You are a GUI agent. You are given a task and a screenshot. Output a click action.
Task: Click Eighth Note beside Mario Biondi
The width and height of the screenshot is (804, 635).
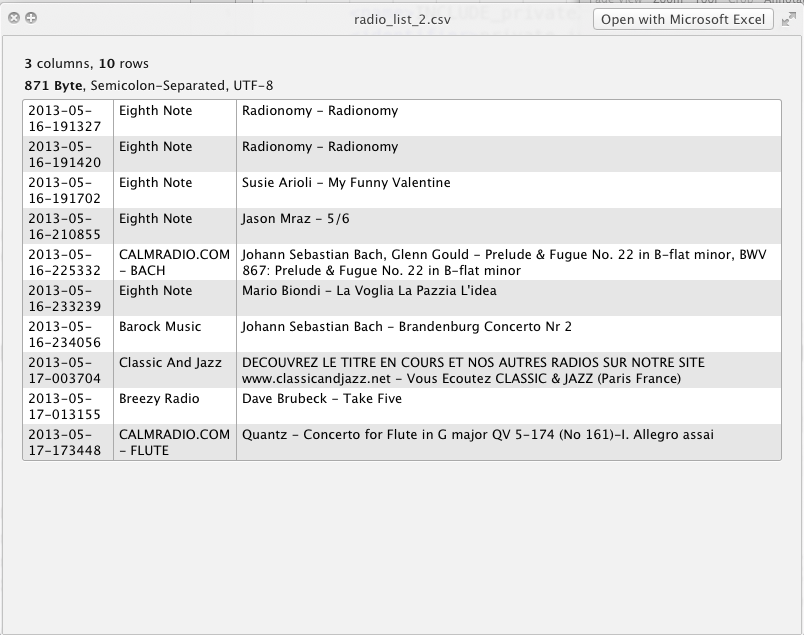tap(175, 298)
